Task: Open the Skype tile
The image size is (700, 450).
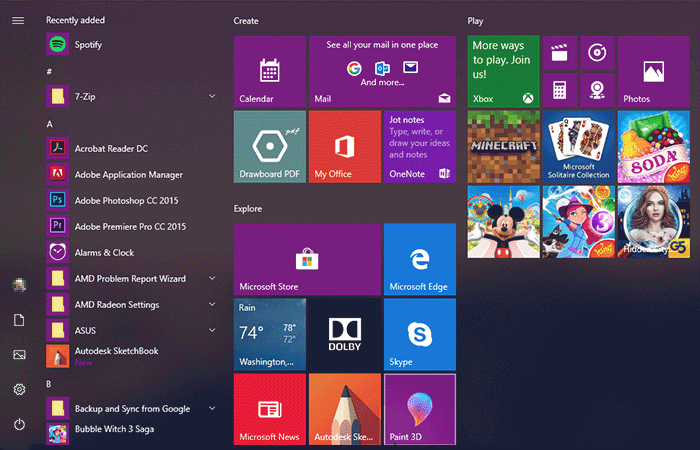Action: [420, 334]
